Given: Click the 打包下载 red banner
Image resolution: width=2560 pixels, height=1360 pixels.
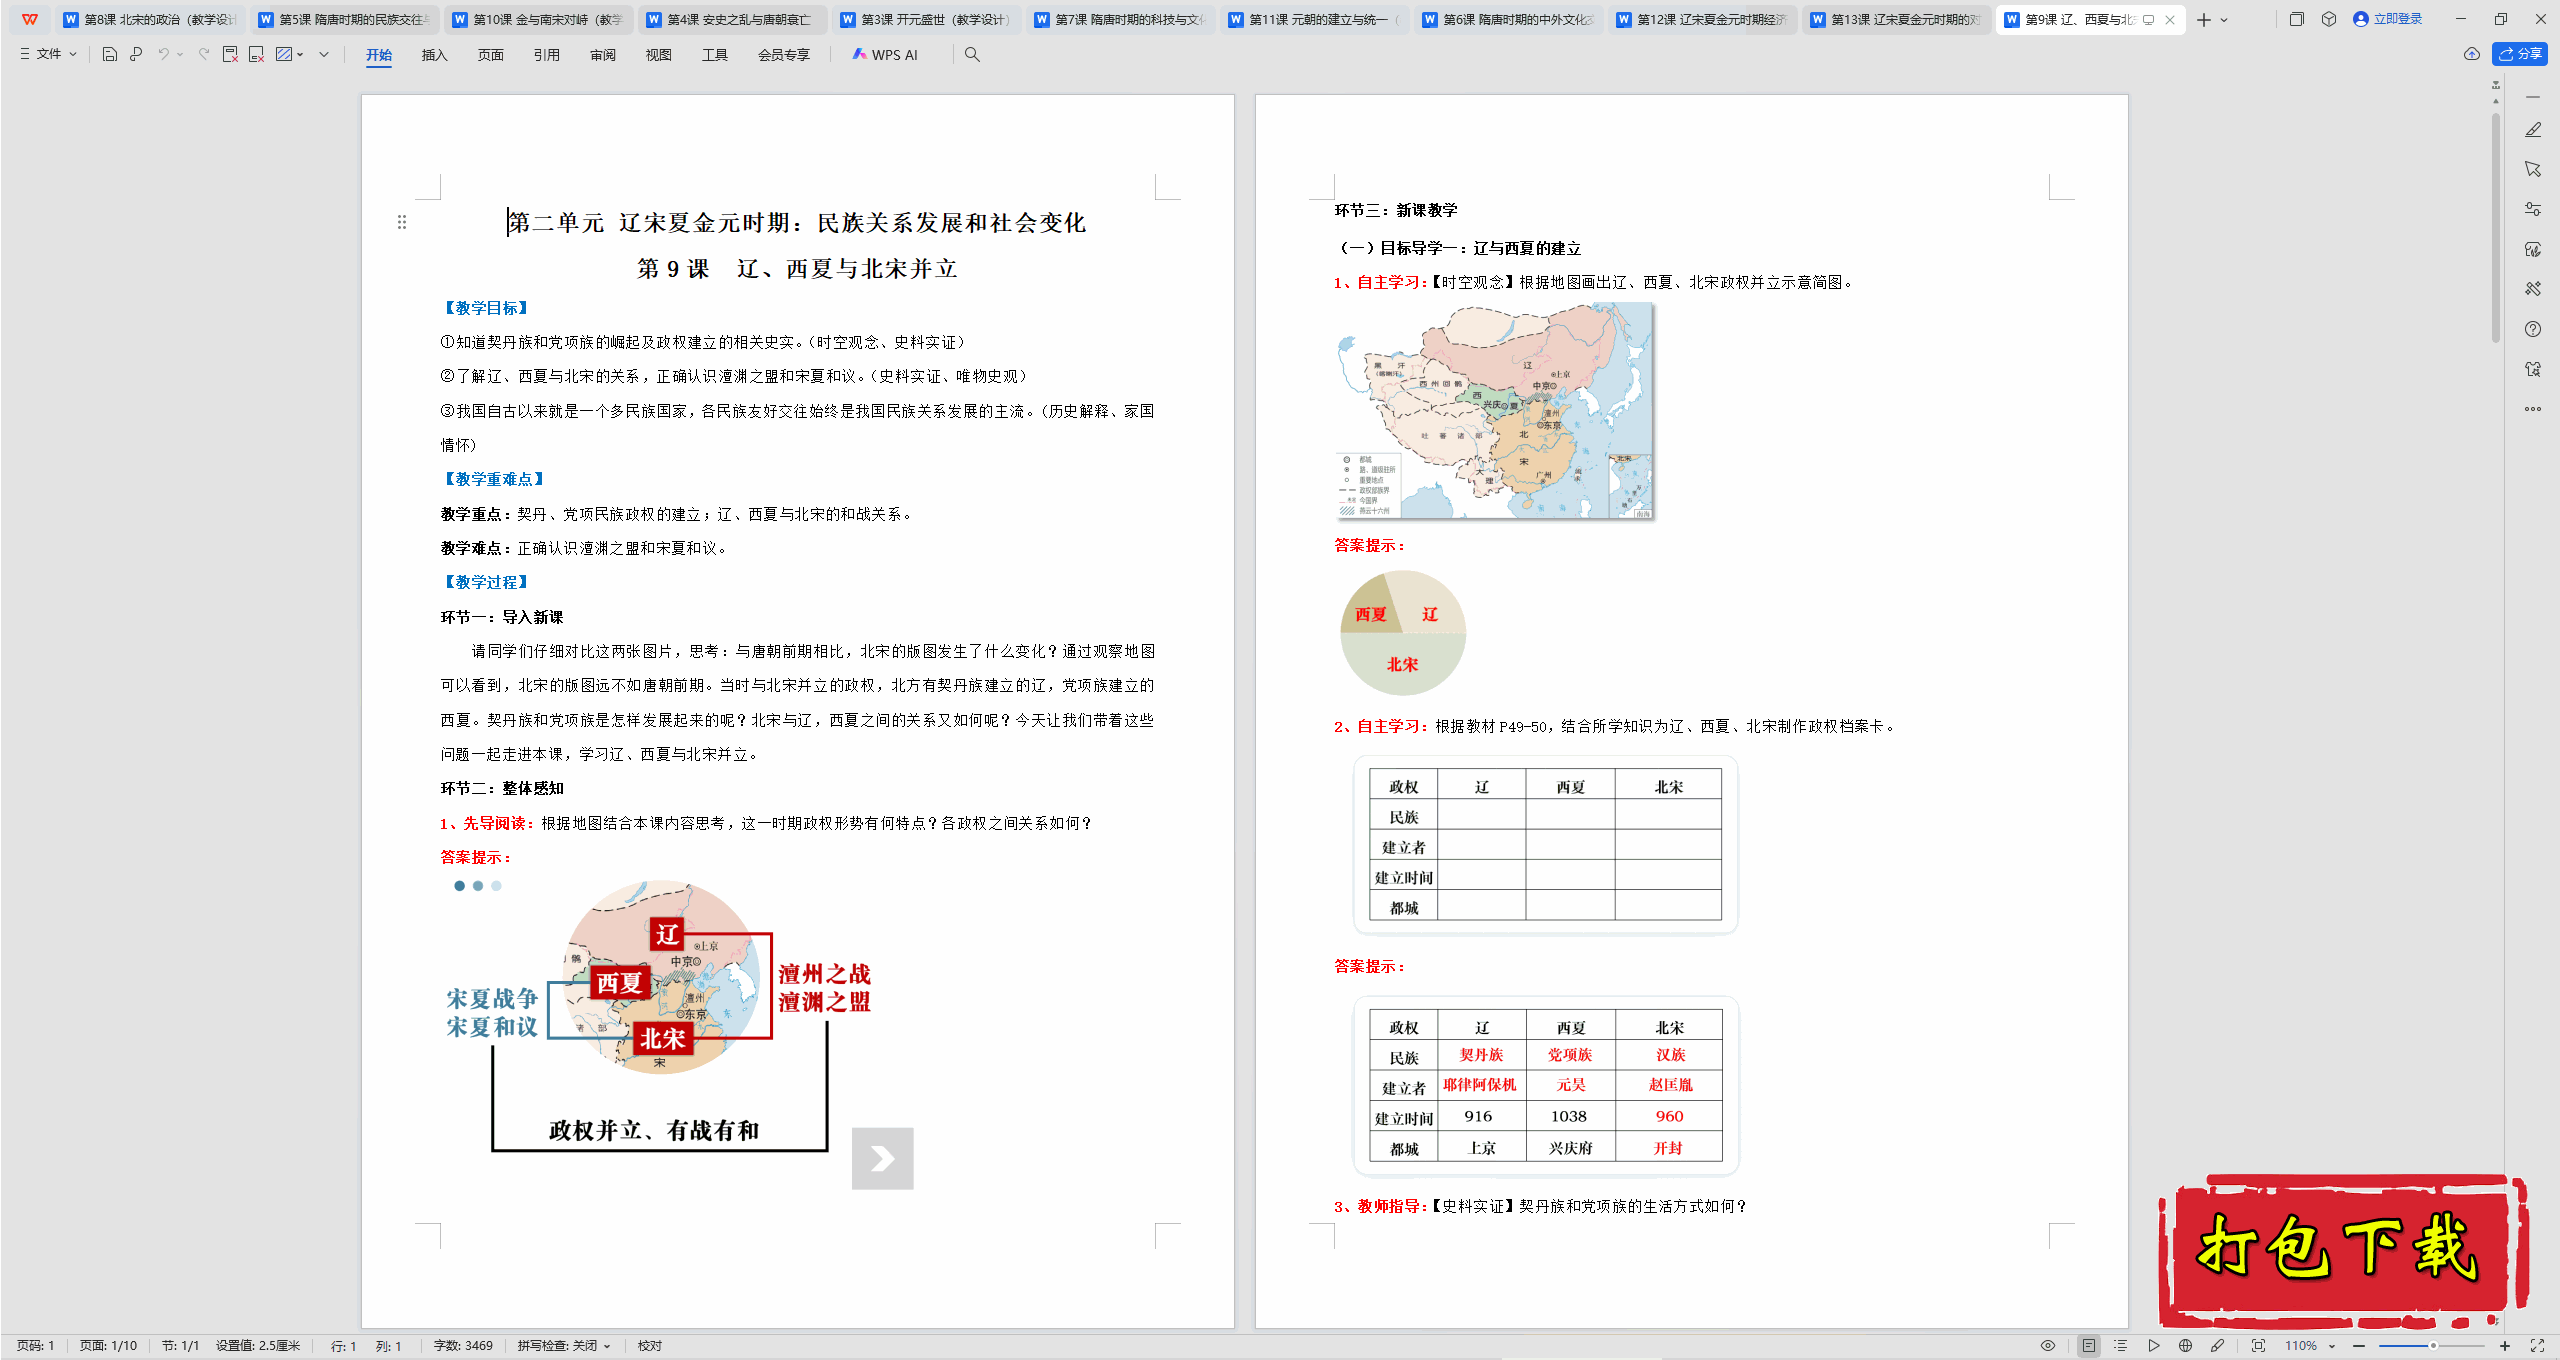Looking at the screenshot, I should [x=2343, y=1249].
